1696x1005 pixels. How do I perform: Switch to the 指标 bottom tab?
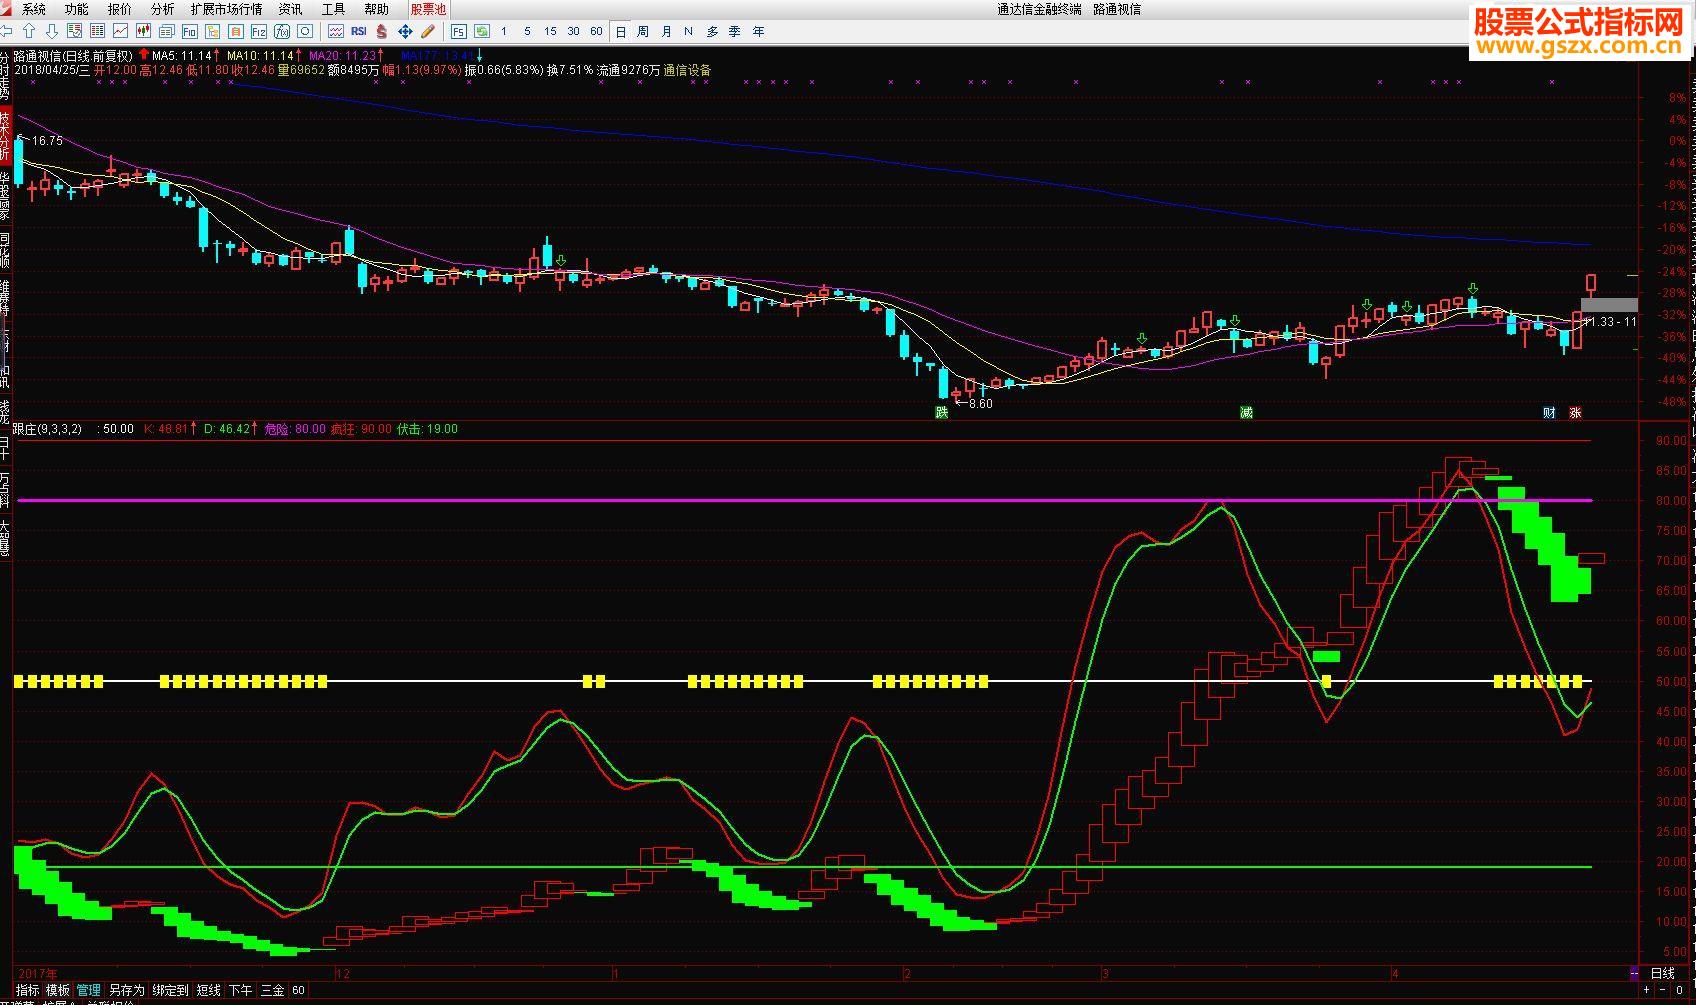(x=28, y=990)
